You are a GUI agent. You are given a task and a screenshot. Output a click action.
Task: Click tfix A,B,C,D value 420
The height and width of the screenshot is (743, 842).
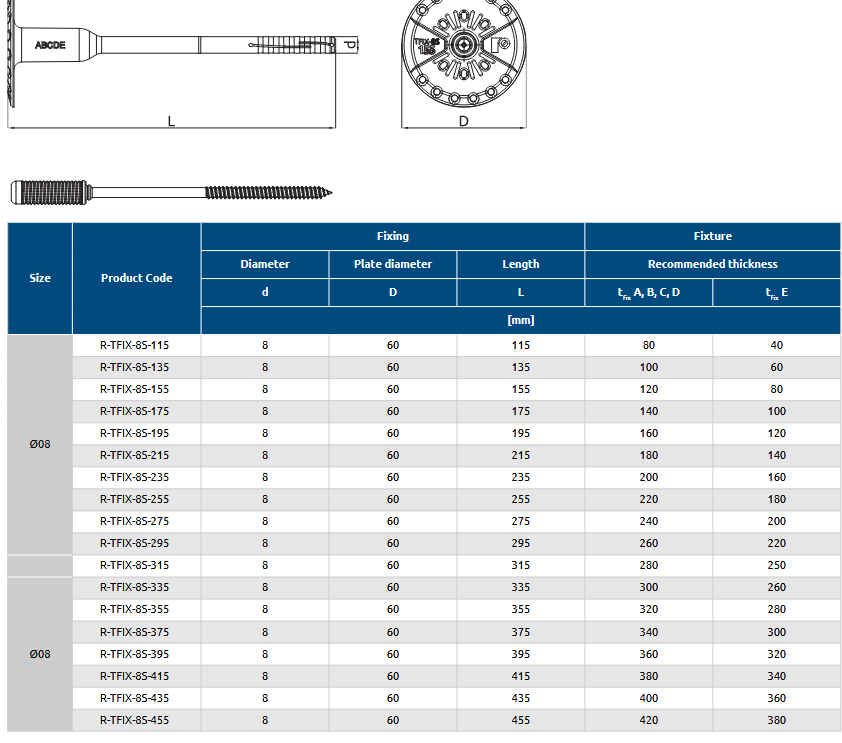[649, 720]
